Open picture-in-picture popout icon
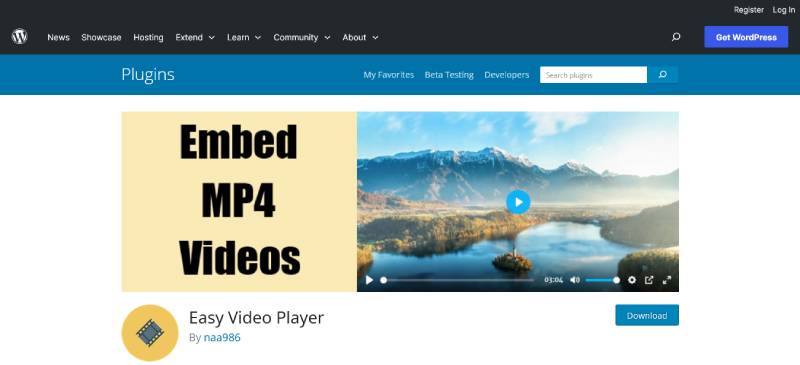 point(649,280)
